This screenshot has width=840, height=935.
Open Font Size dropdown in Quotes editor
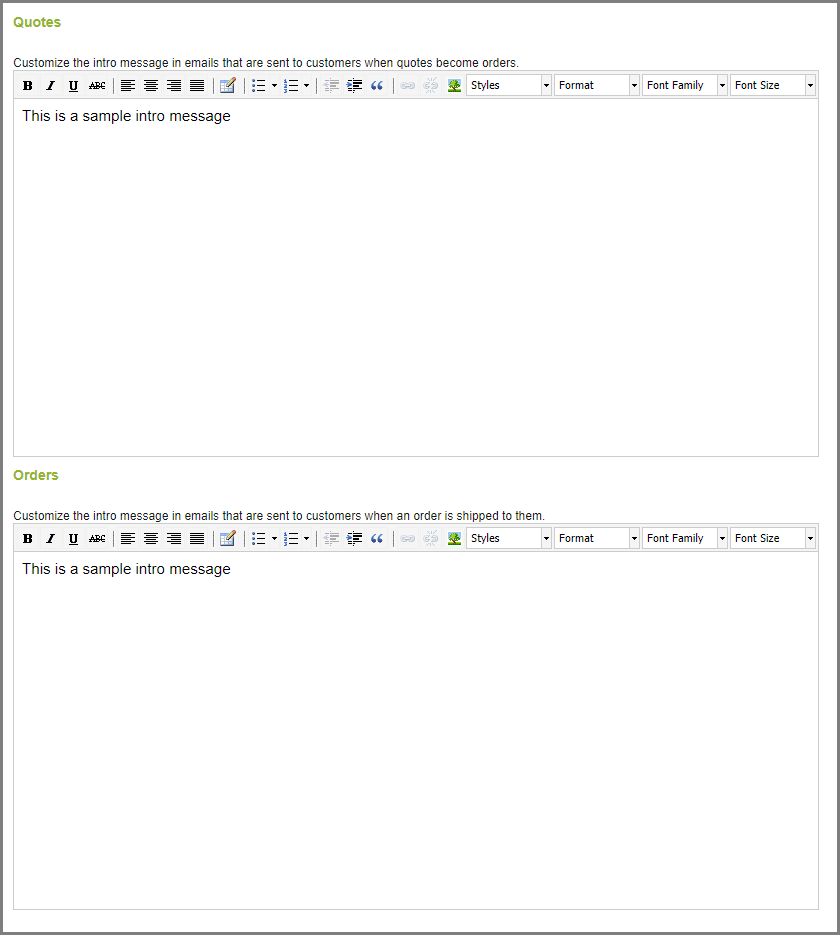pyautogui.click(x=773, y=85)
